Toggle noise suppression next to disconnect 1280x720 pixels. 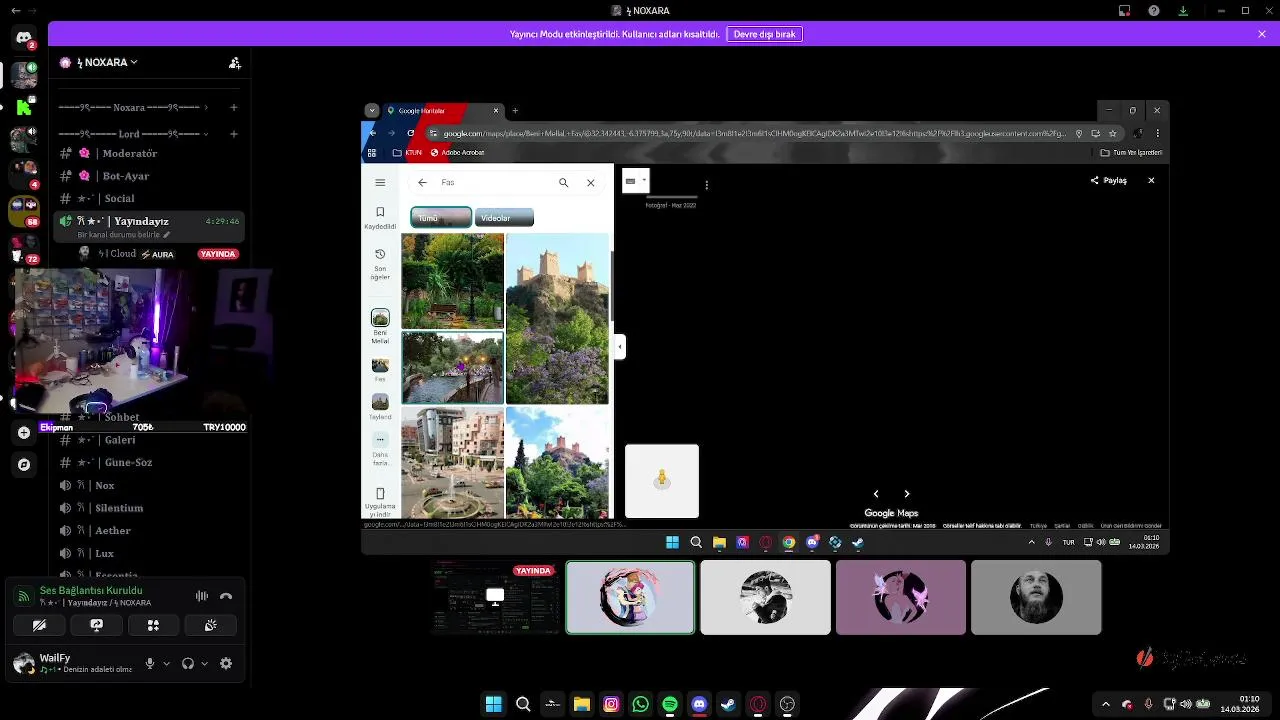pos(202,596)
